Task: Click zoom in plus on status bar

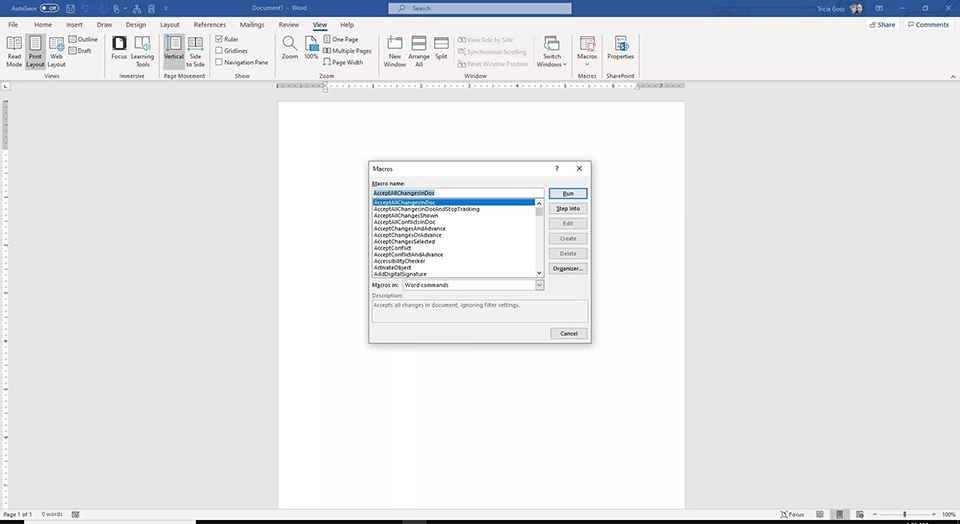Action: (933, 514)
